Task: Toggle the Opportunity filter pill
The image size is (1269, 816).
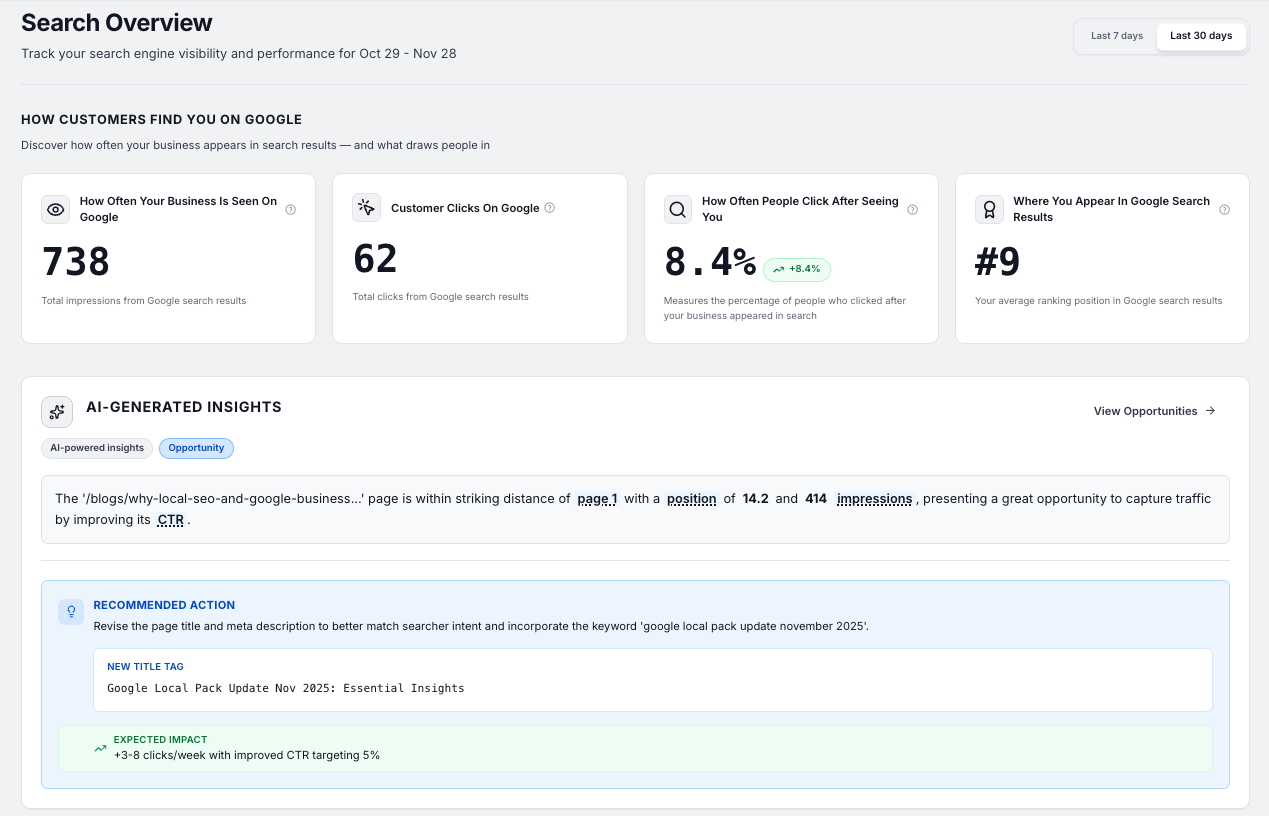Action: 196,448
